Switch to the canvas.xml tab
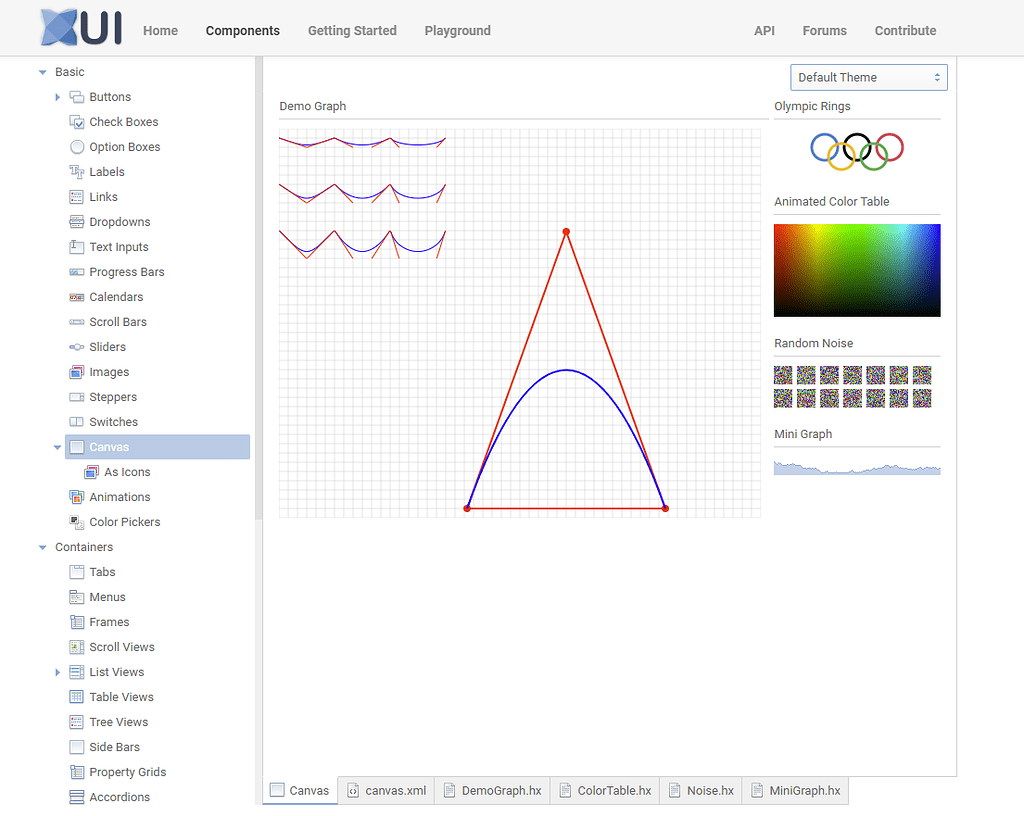Viewport: 1024px width, 816px height. pos(386,790)
